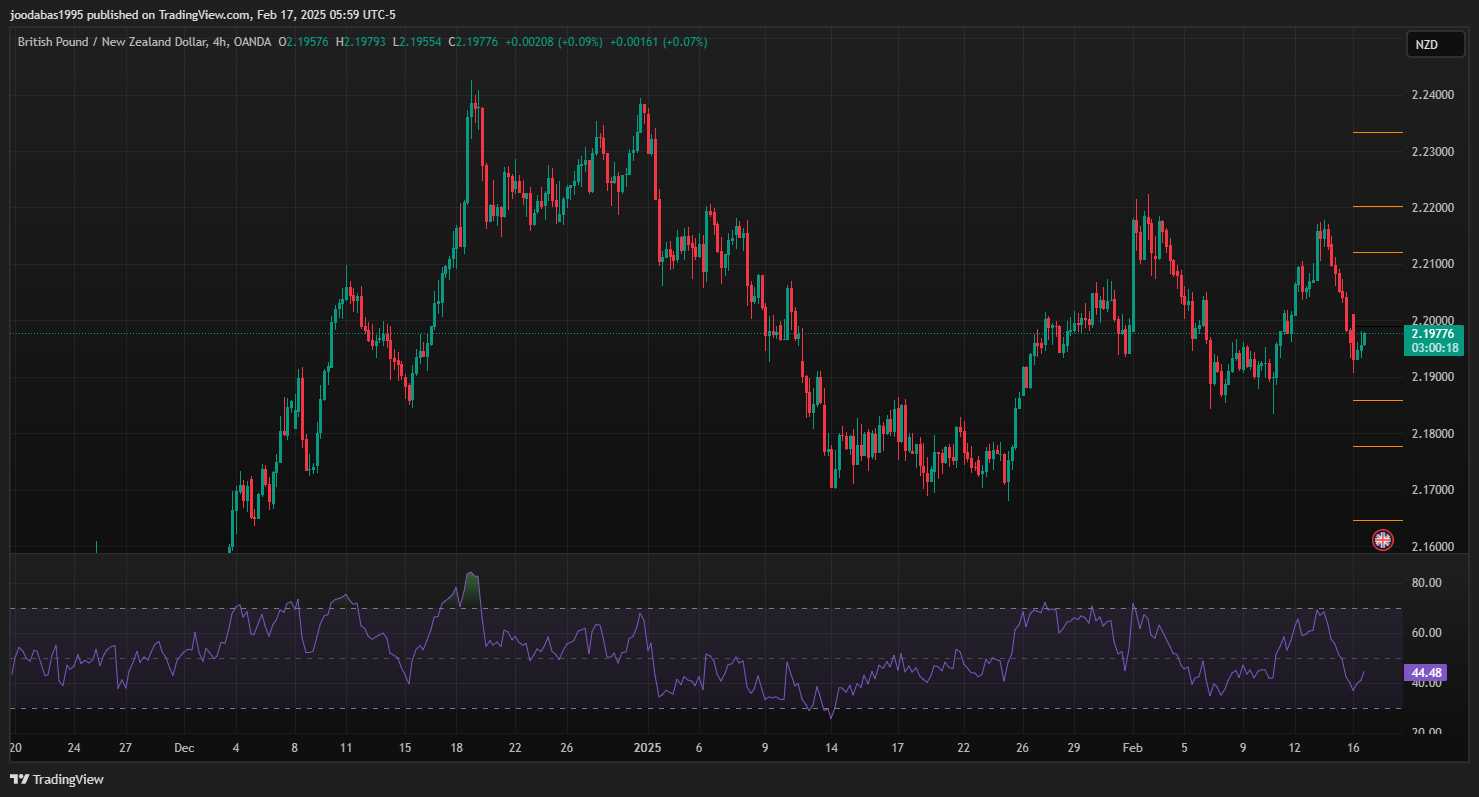Click the Feb label on the date axis
This screenshot has width=1479, height=797.
click(1132, 748)
